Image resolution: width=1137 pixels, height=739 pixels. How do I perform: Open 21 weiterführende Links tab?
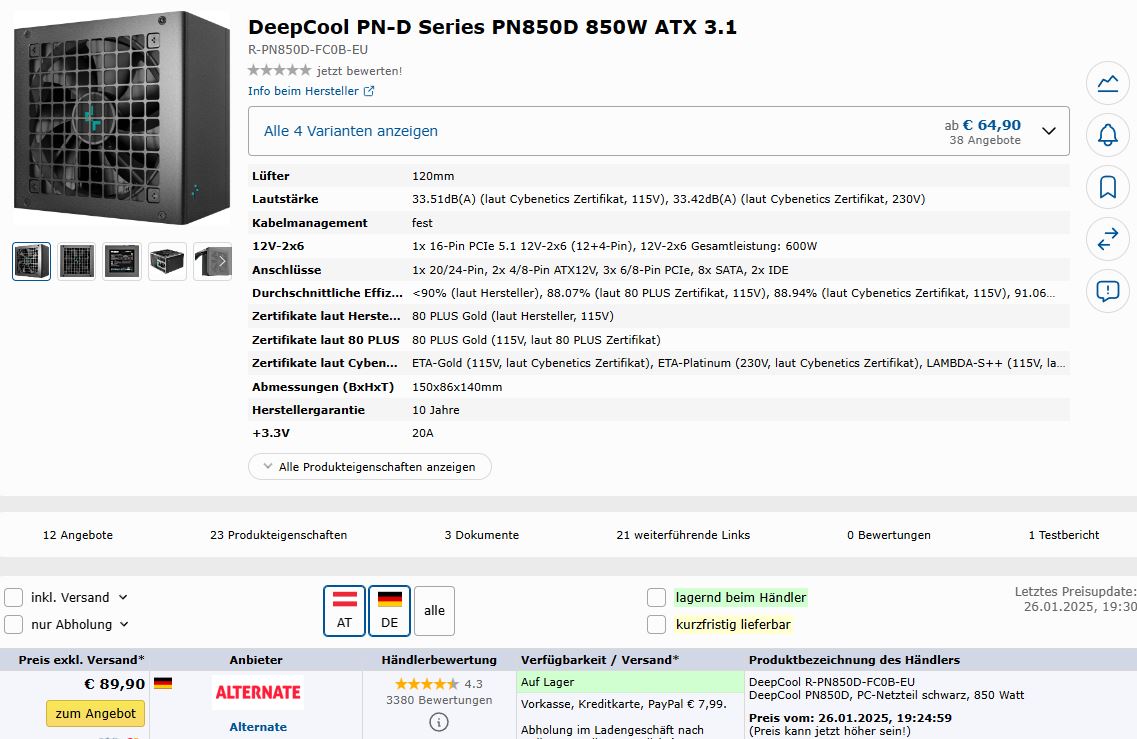(x=683, y=535)
